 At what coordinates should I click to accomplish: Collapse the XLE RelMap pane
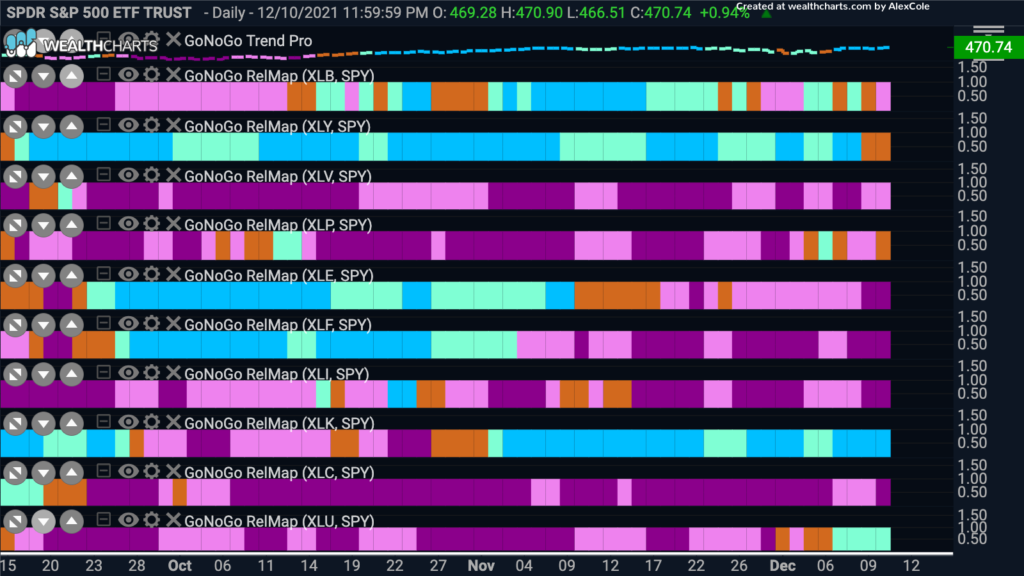(103, 273)
